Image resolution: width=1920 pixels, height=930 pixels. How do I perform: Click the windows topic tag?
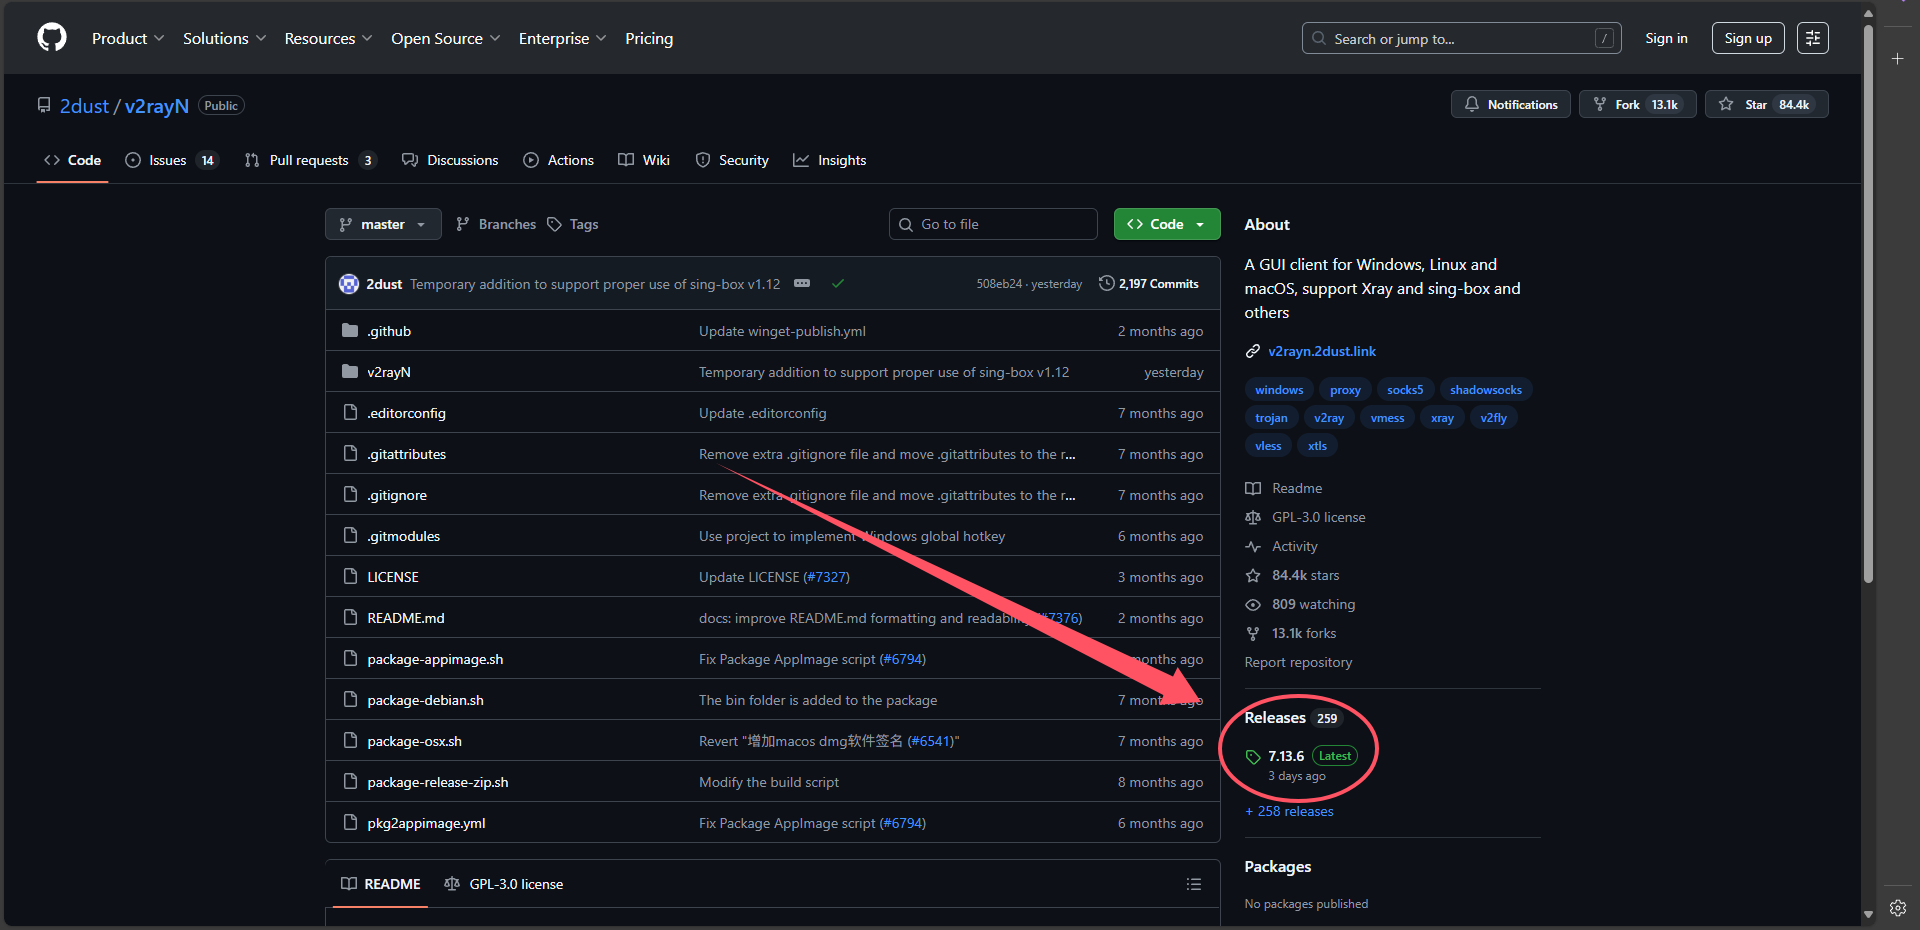pos(1279,390)
